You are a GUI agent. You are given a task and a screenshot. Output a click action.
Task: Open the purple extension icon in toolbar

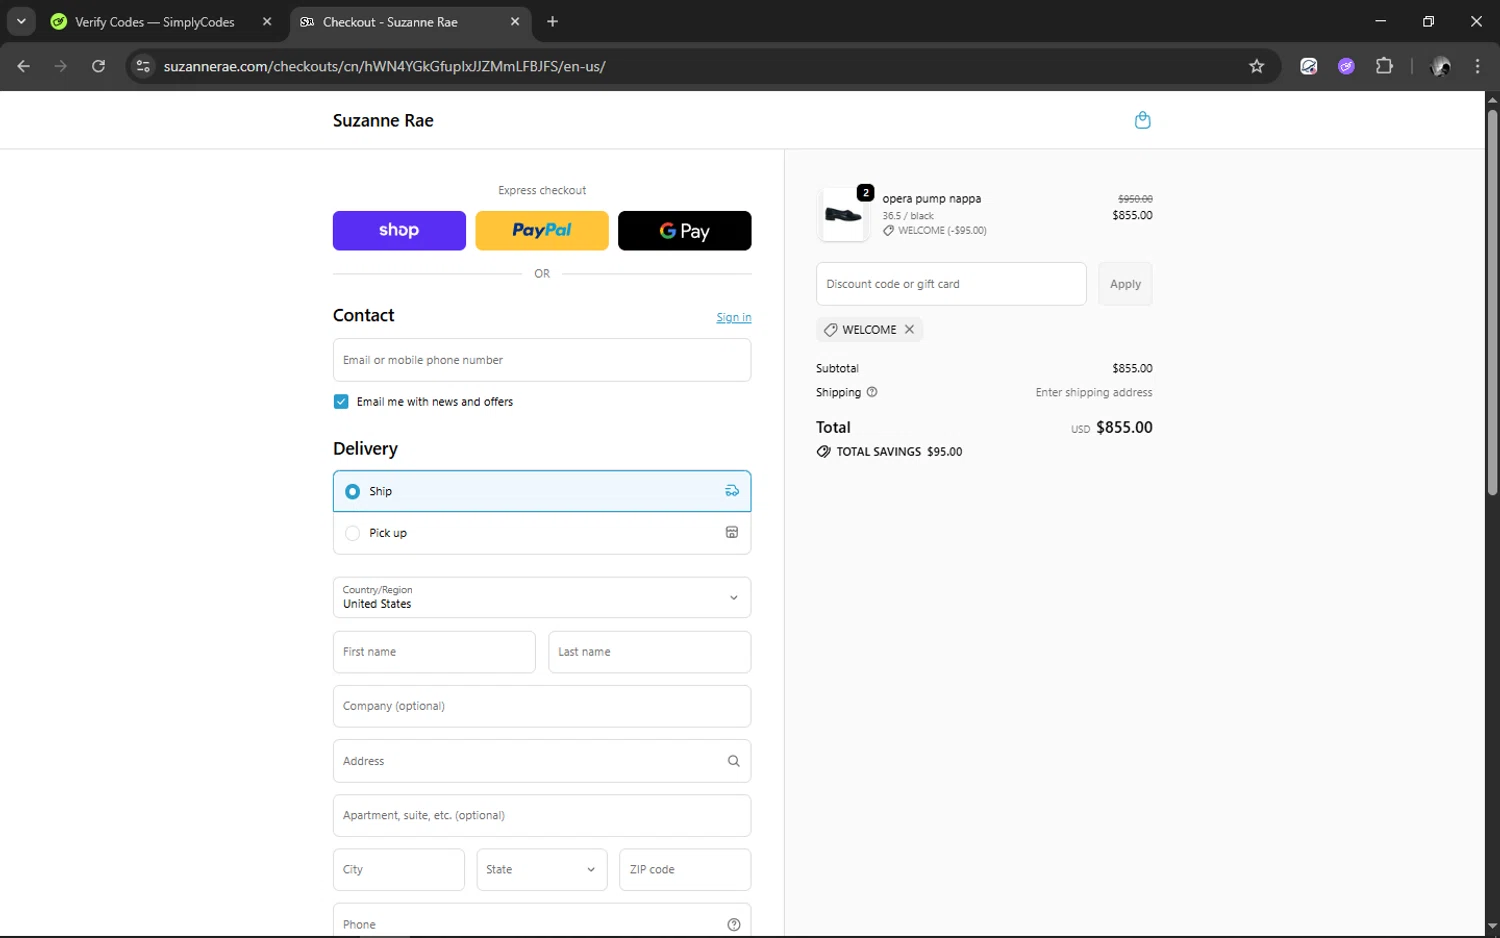[1346, 66]
